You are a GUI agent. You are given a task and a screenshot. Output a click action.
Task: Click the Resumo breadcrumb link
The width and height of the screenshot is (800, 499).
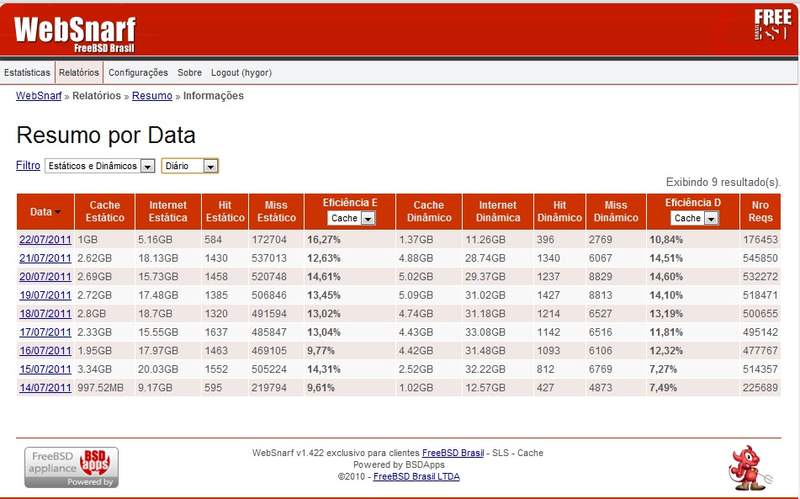152,95
